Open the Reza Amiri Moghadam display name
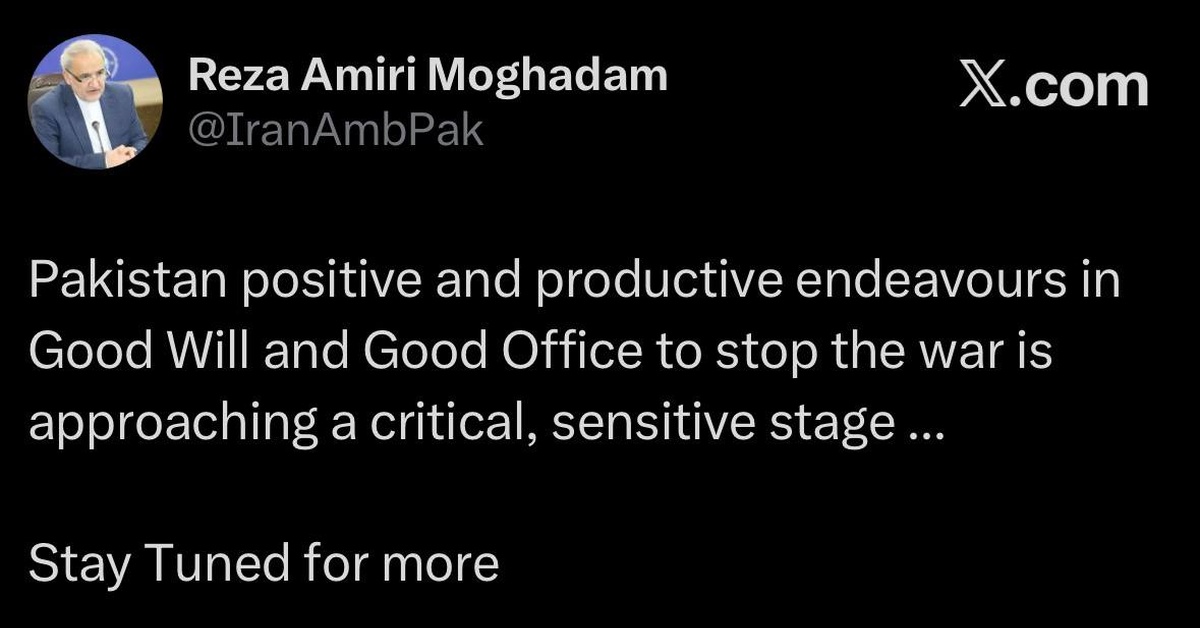Screen dimensions: 1200x628 427,76
